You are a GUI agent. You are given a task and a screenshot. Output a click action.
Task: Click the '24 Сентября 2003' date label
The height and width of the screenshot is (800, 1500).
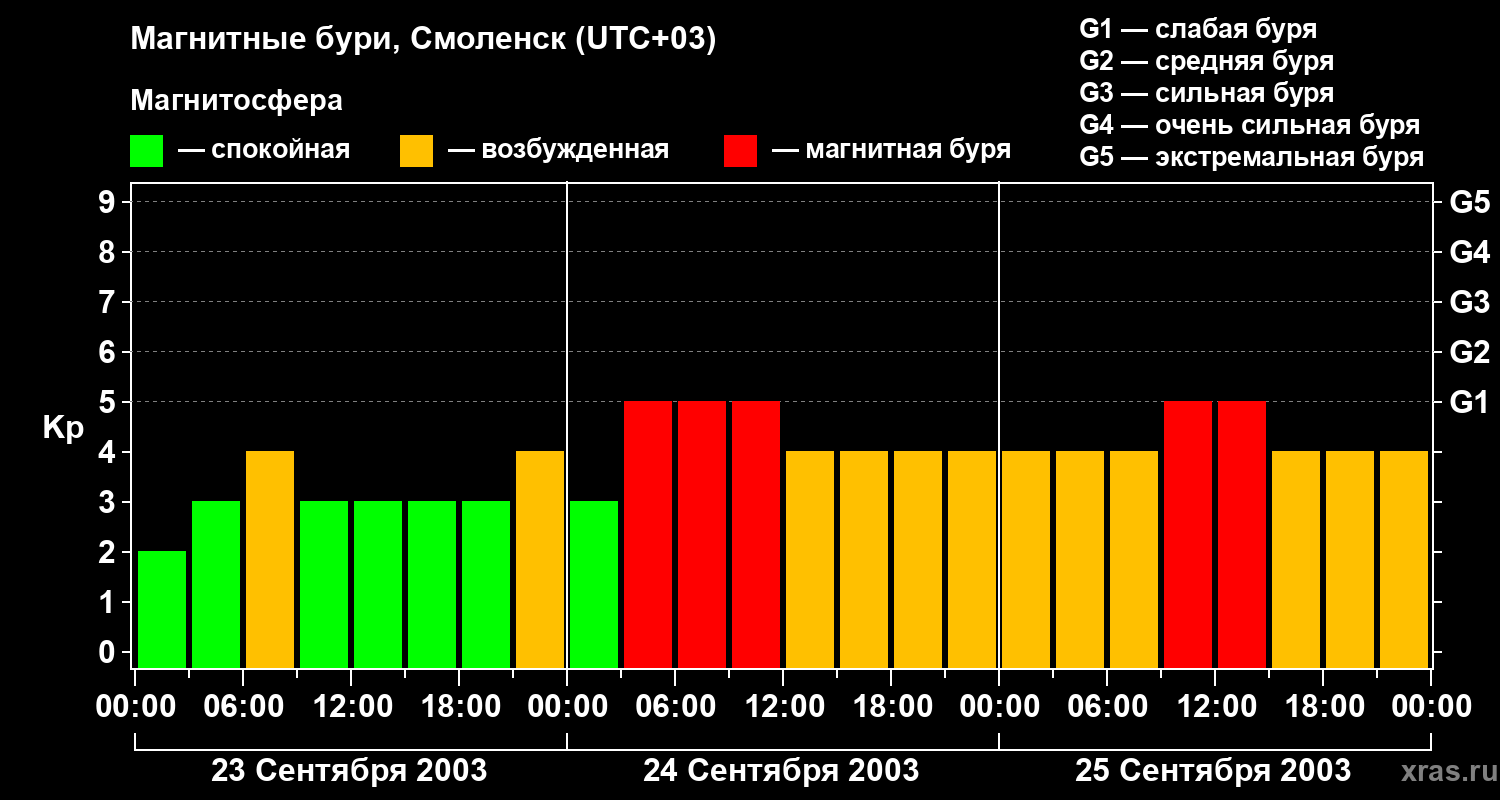click(x=781, y=771)
